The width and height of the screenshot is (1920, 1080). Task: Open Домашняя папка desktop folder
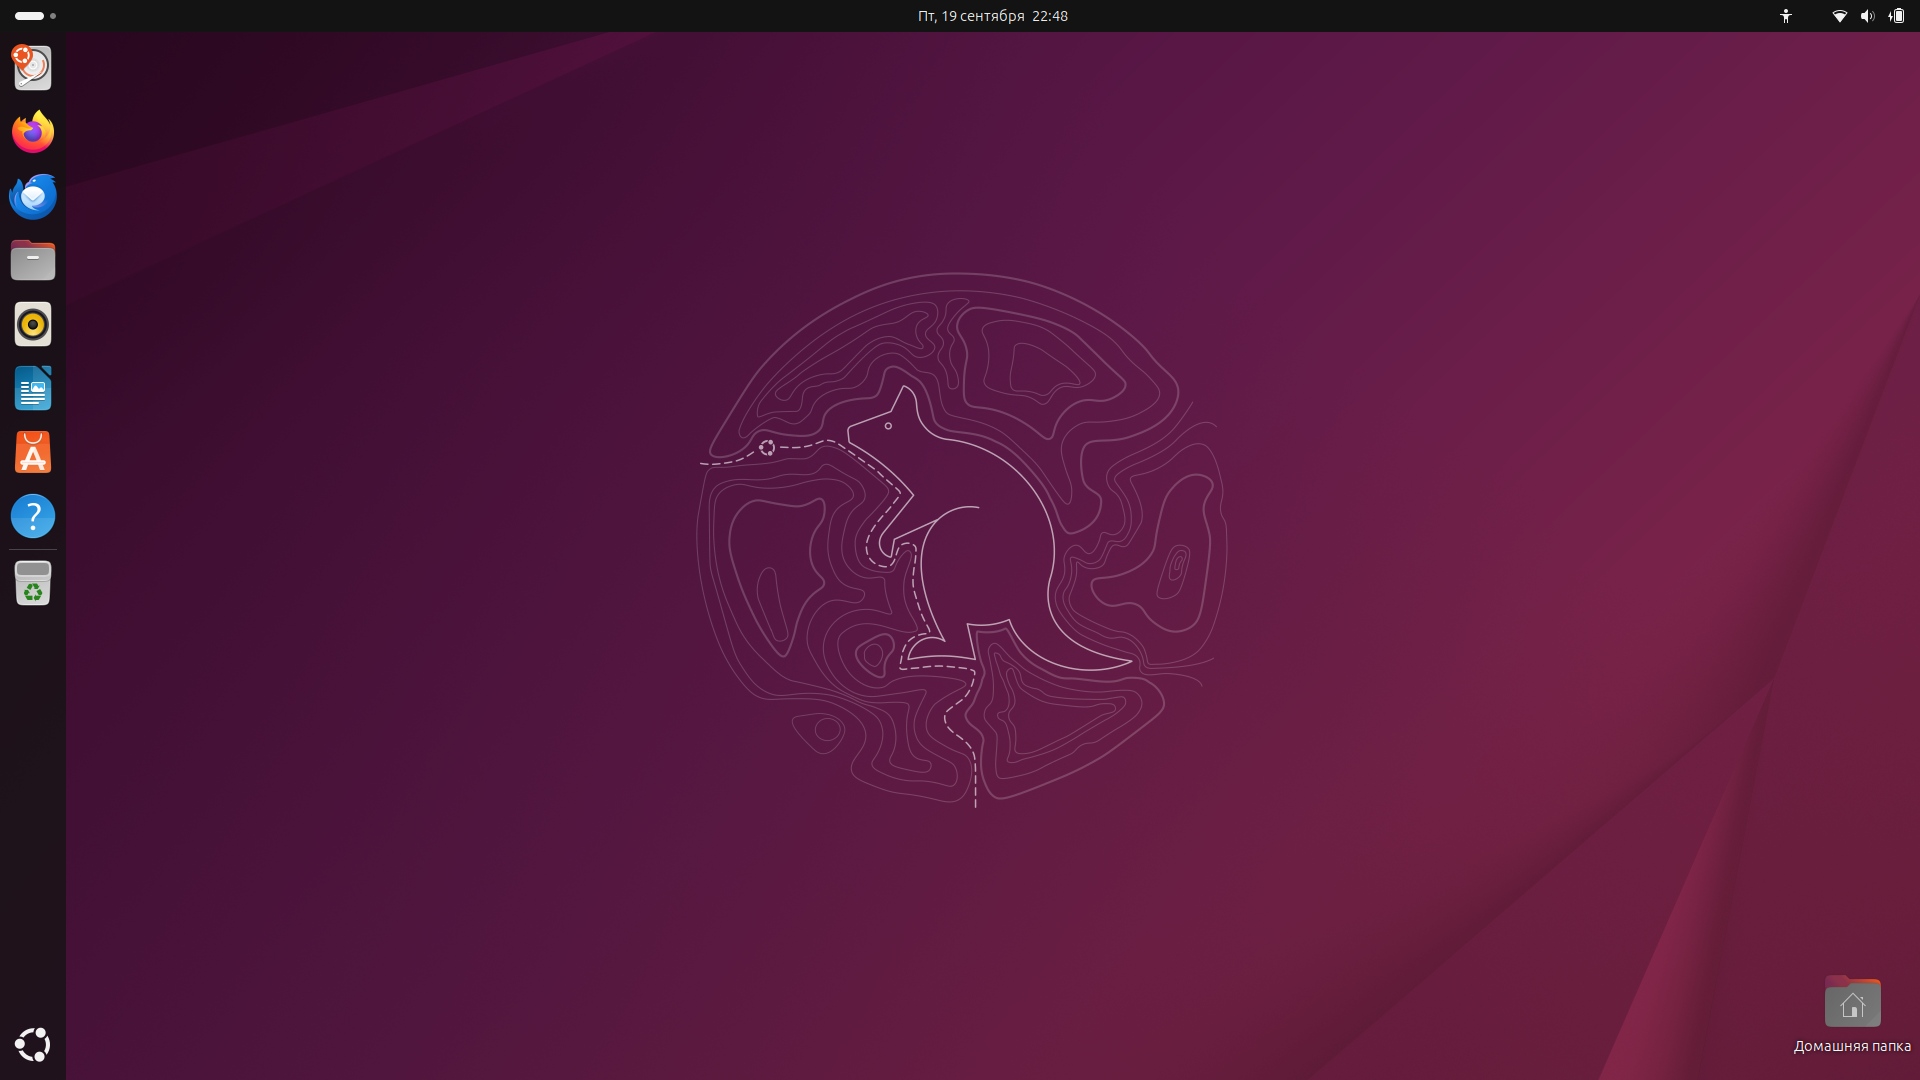click(x=1852, y=1014)
